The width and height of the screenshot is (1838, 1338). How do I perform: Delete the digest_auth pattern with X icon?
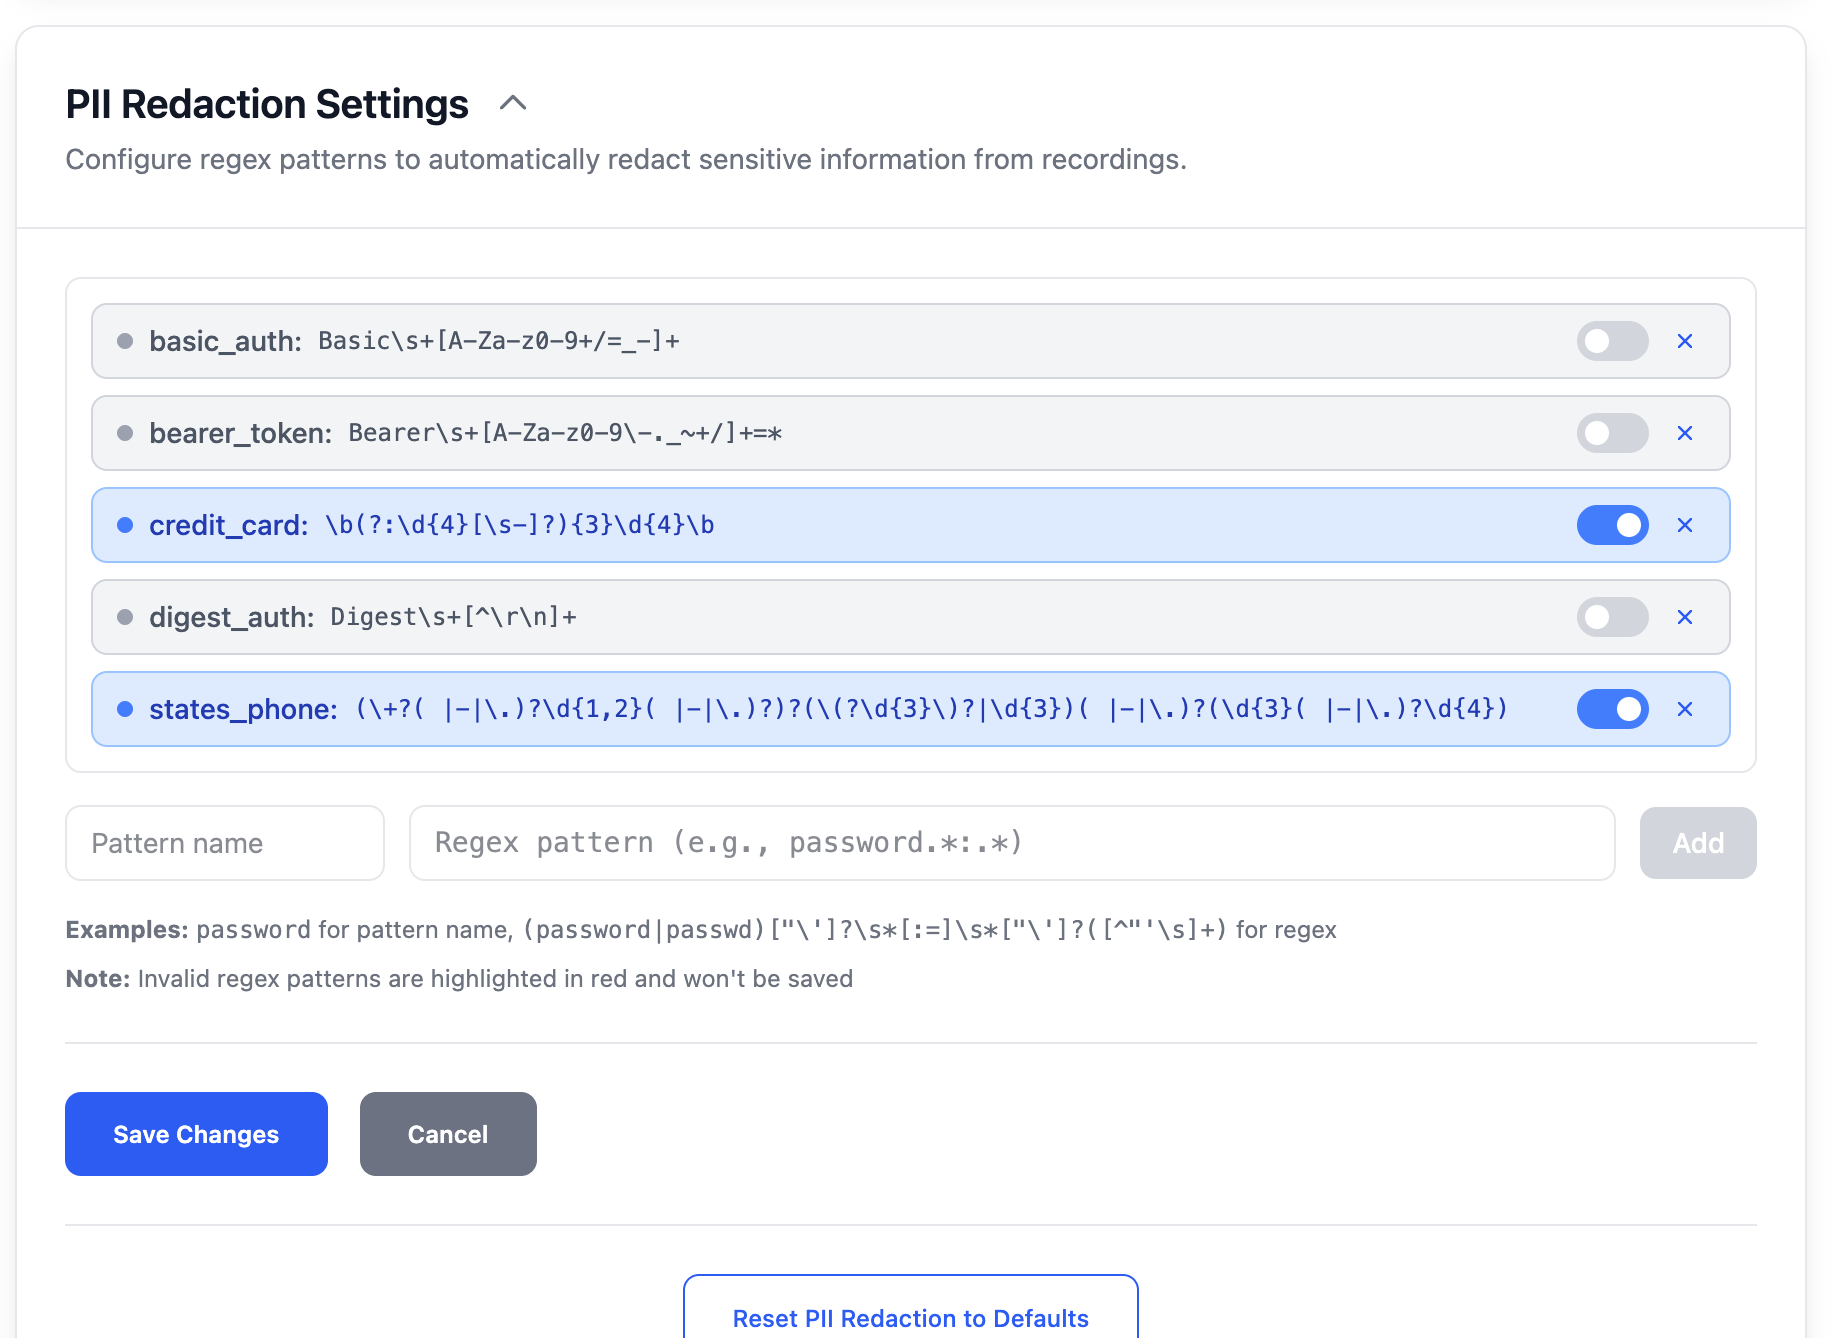[x=1685, y=617]
